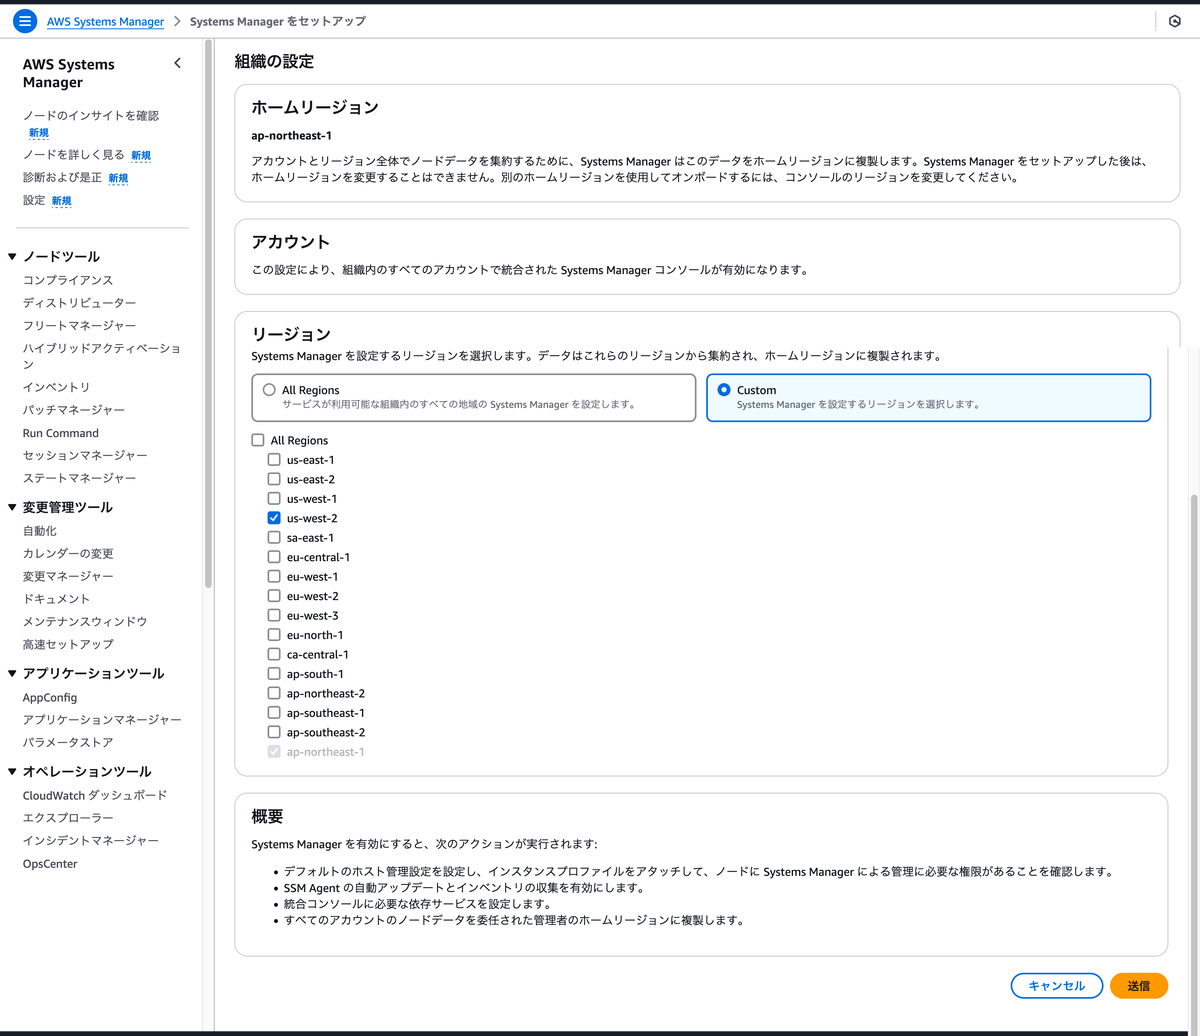1200x1036 pixels.
Task: Check the eu-west-3 checkbox
Action: point(274,615)
